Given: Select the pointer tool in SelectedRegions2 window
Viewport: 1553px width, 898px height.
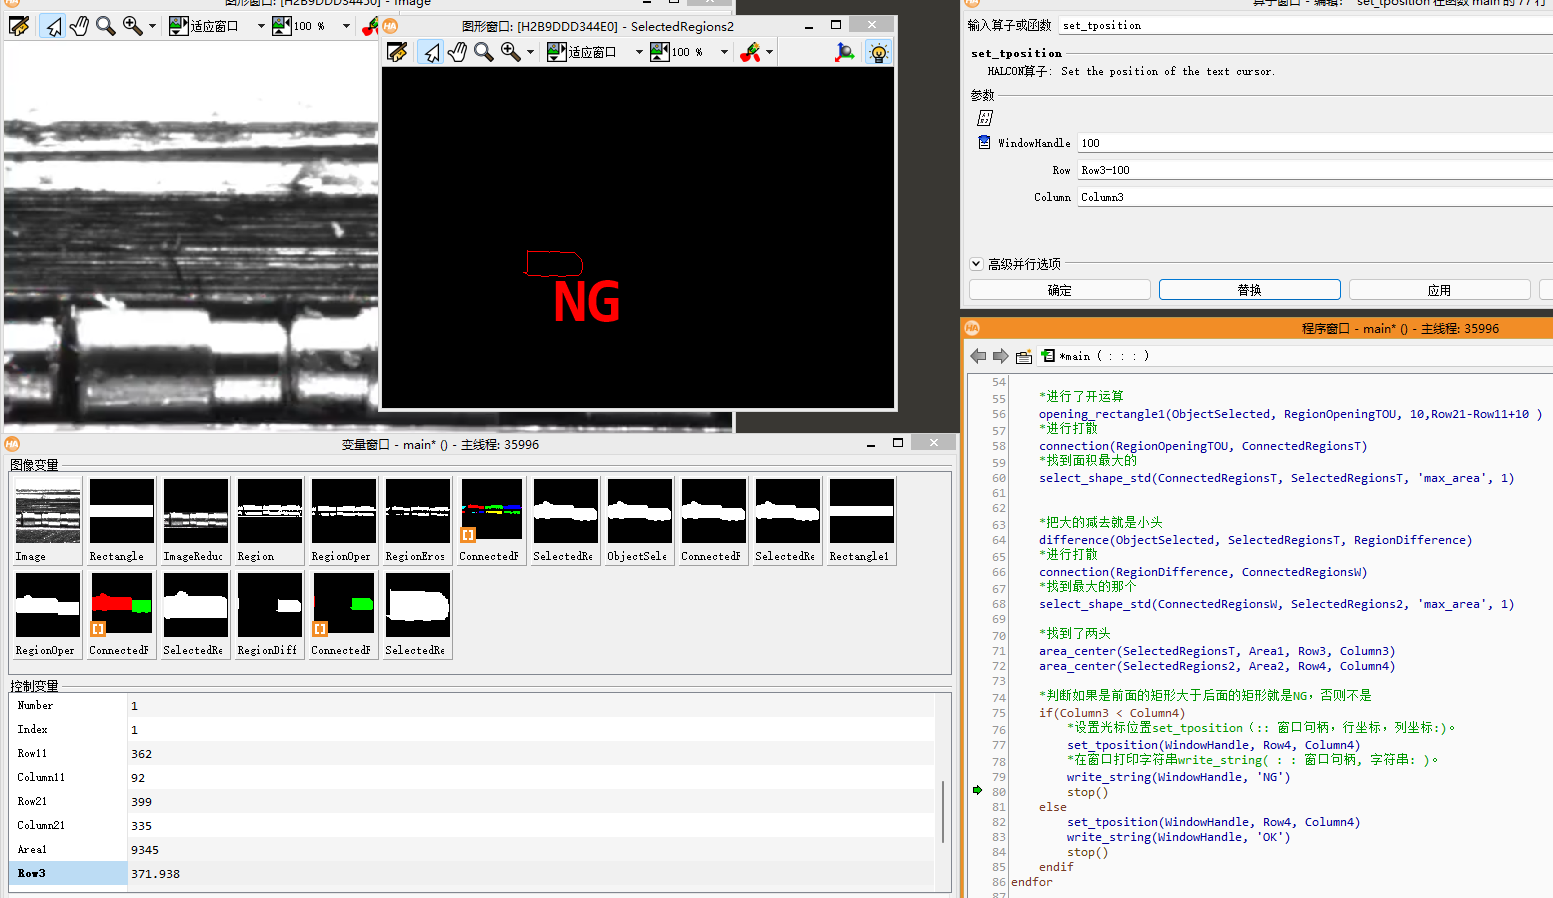Looking at the screenshot, I should (431, 52).
